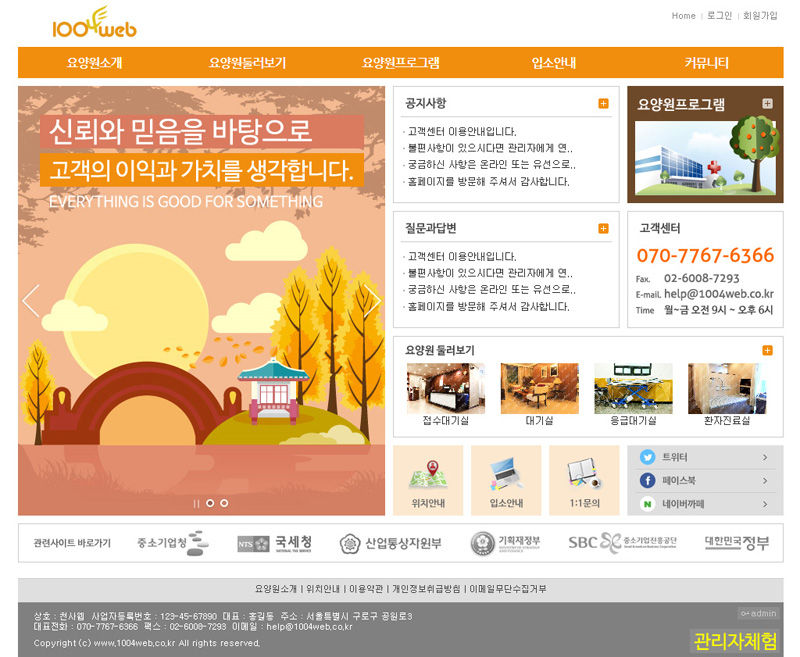
Task: Click the 개인정보취급방침 footer link
Action: tap(426, 589)
